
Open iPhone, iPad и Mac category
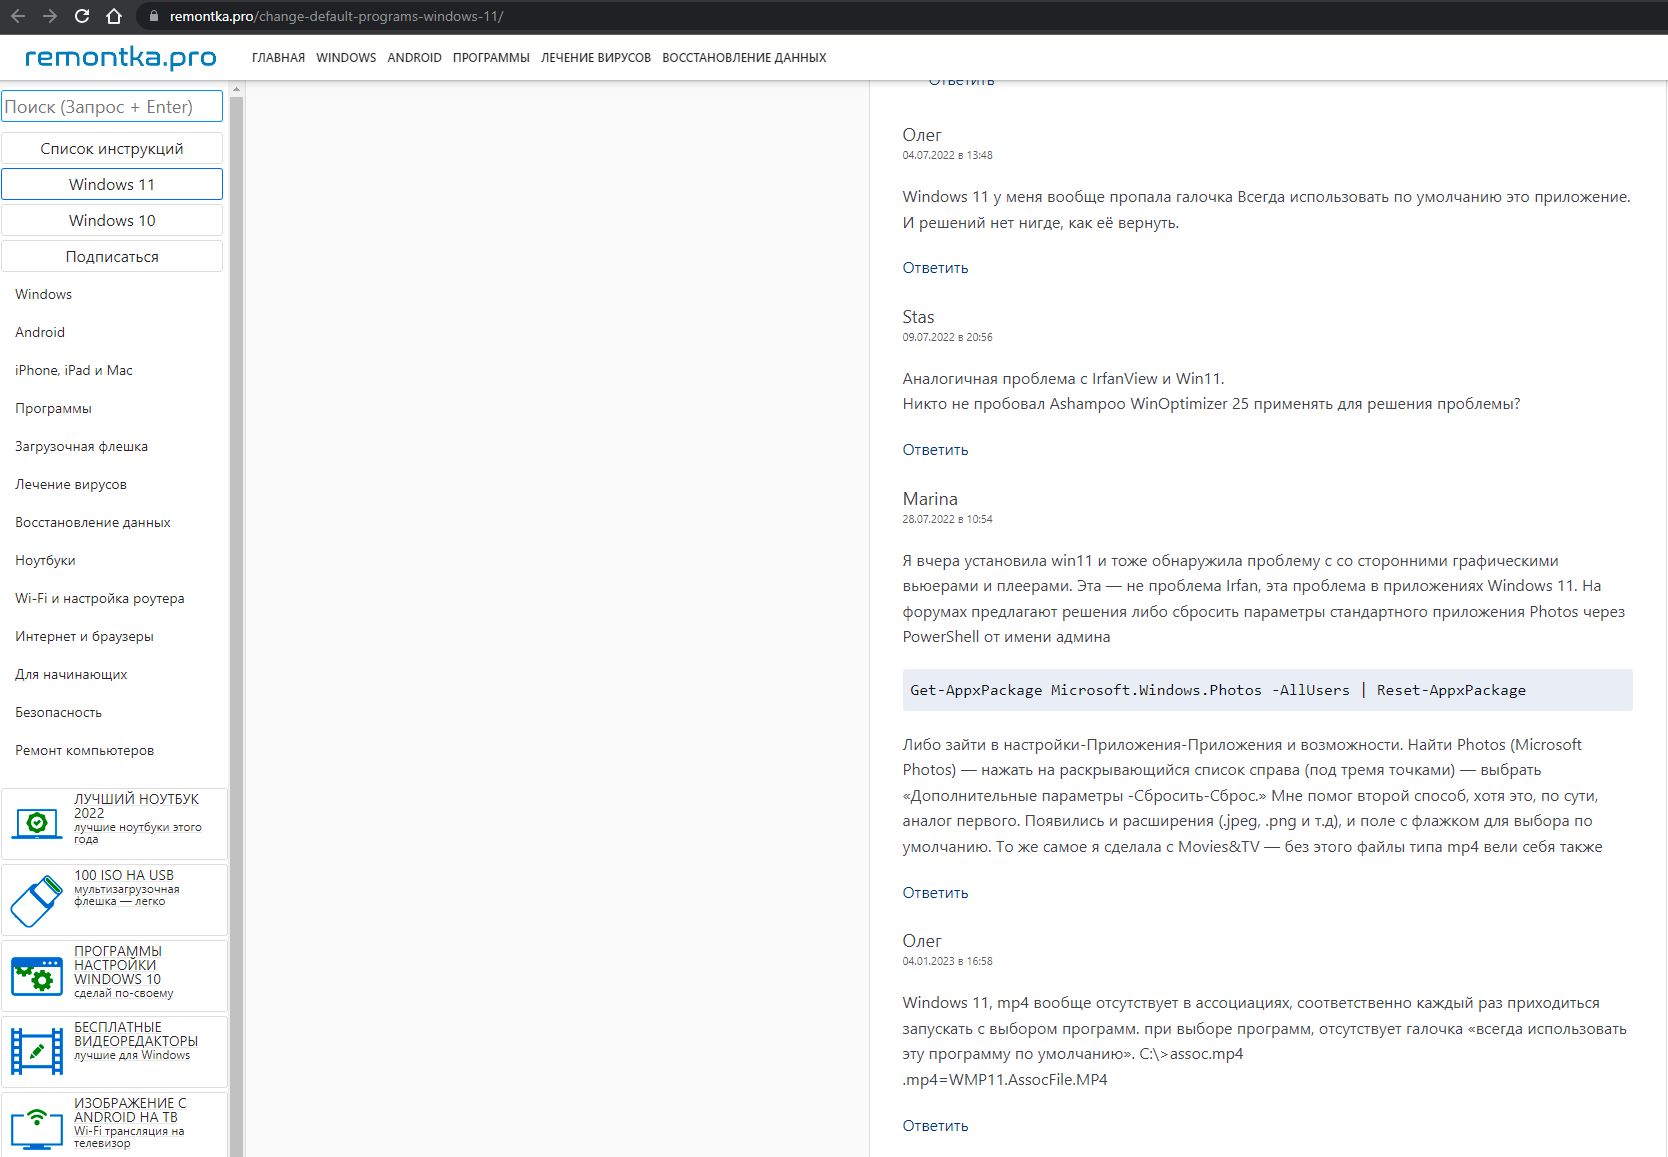(x=74, y=370)
